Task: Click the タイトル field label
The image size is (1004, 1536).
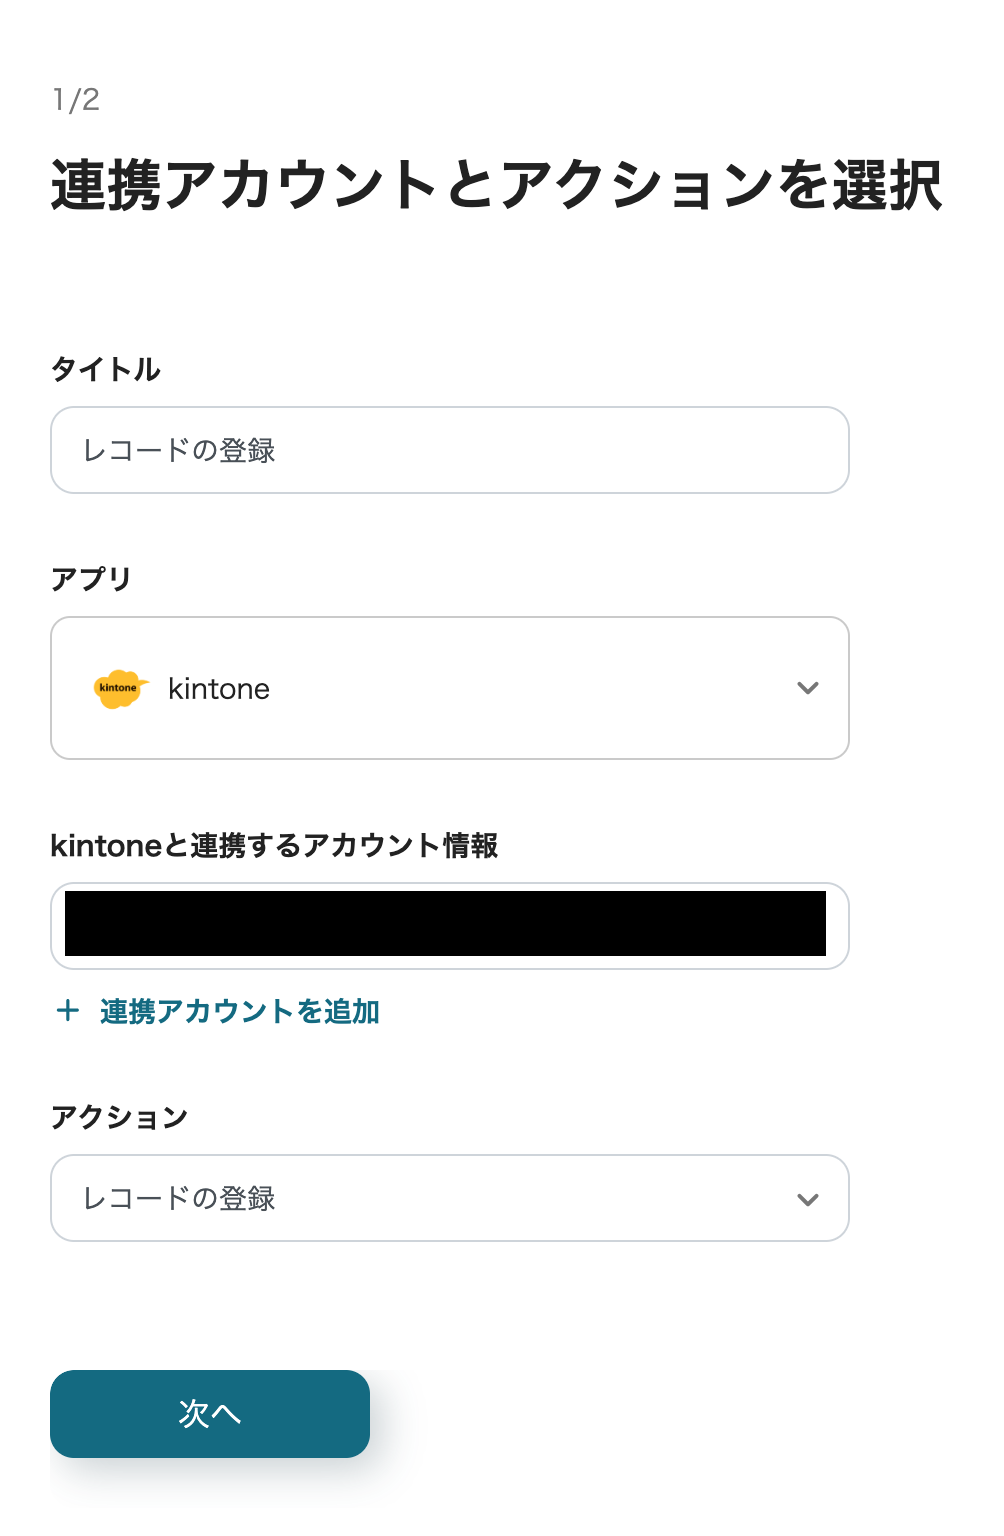Action: 105,369
